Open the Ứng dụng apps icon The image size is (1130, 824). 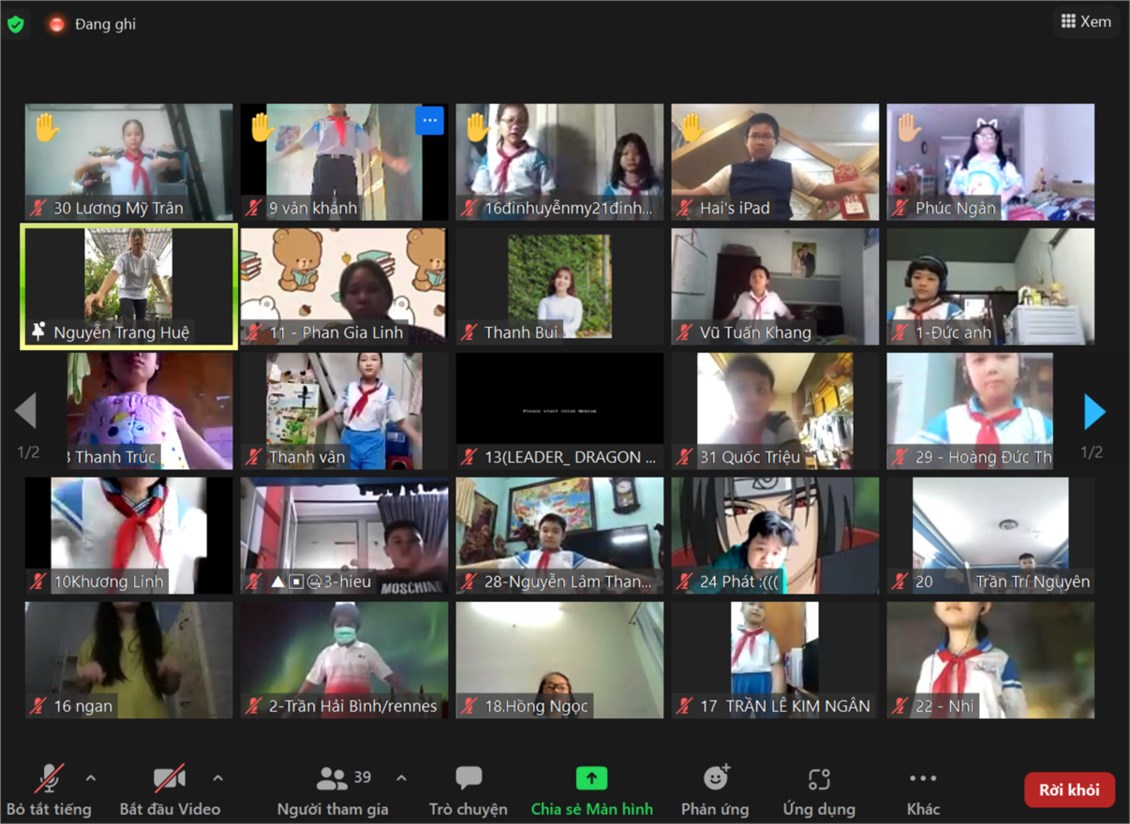[819, 778]
